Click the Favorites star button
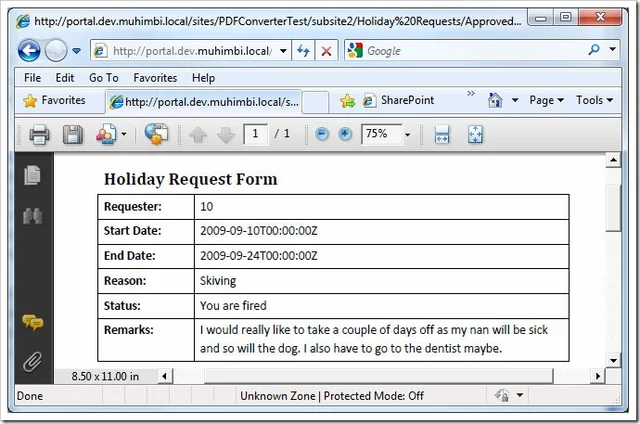 coord(54,100)
